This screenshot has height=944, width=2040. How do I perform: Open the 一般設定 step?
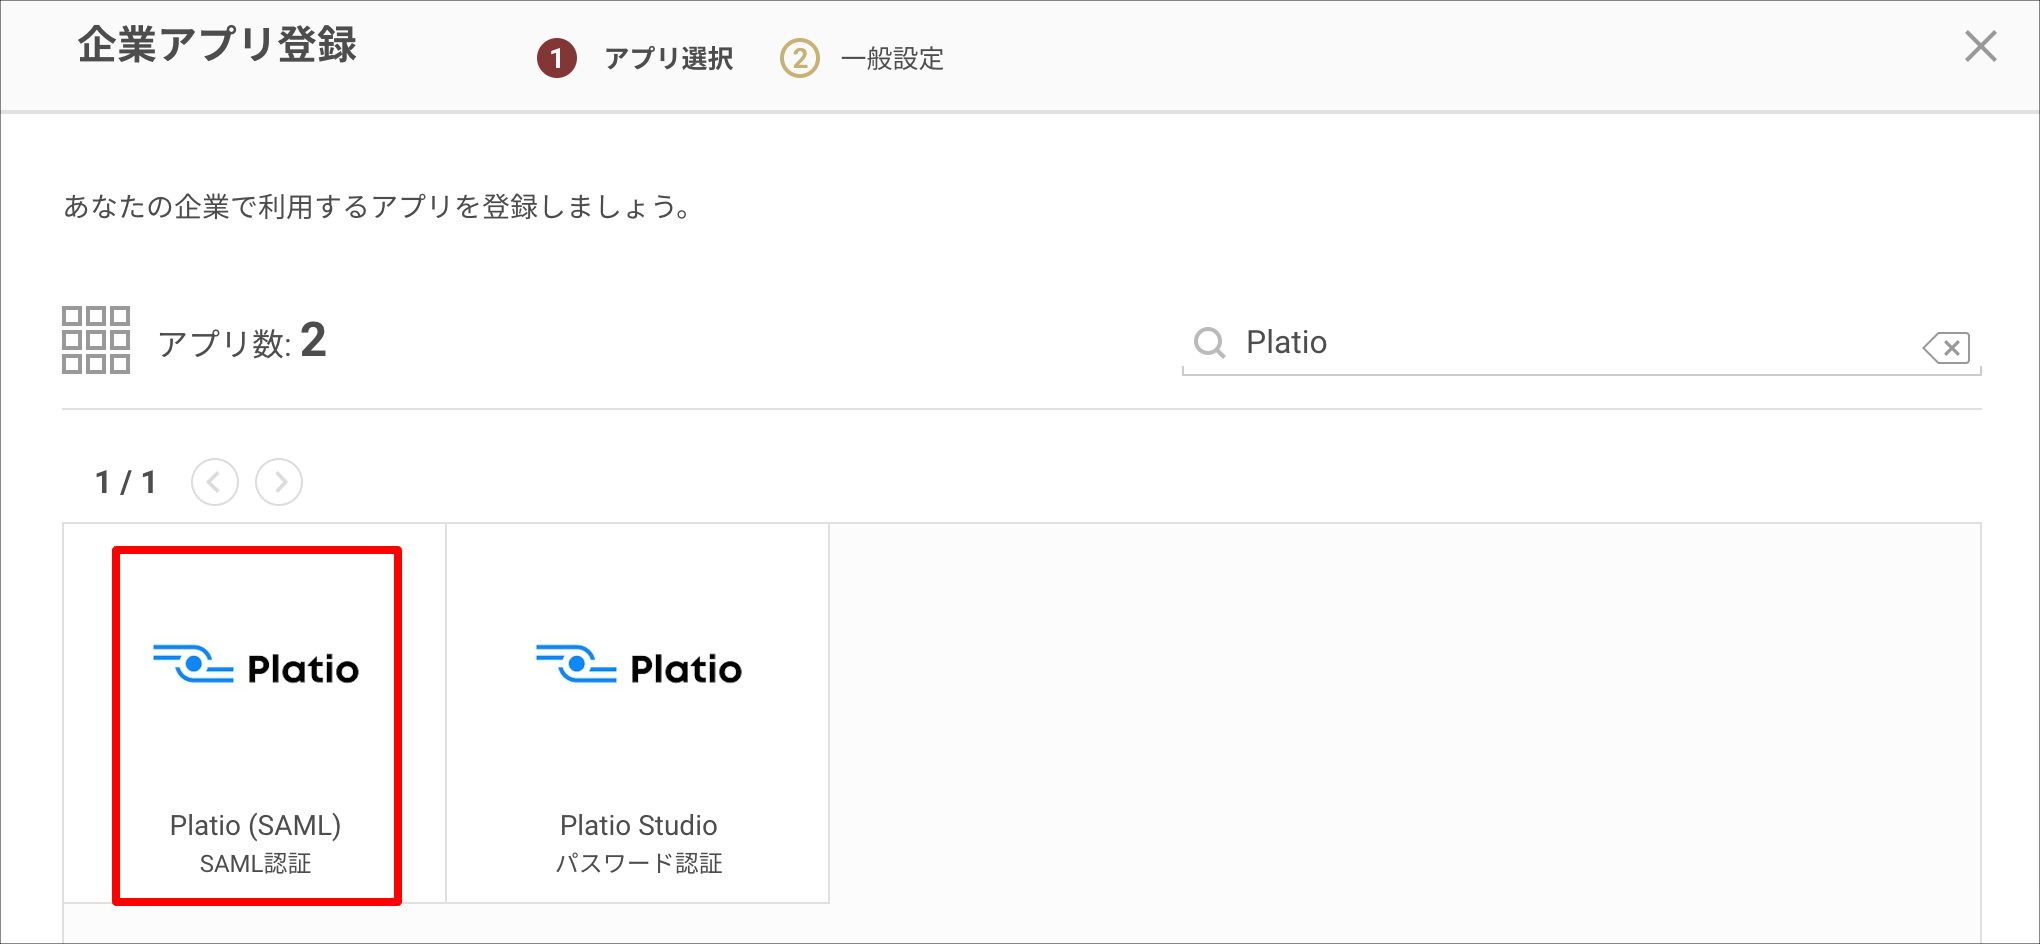892,59
